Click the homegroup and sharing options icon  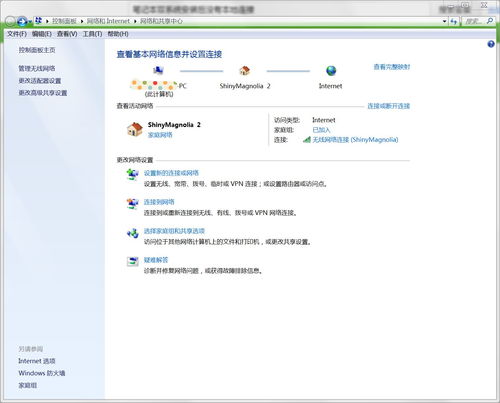coord(133,233)
